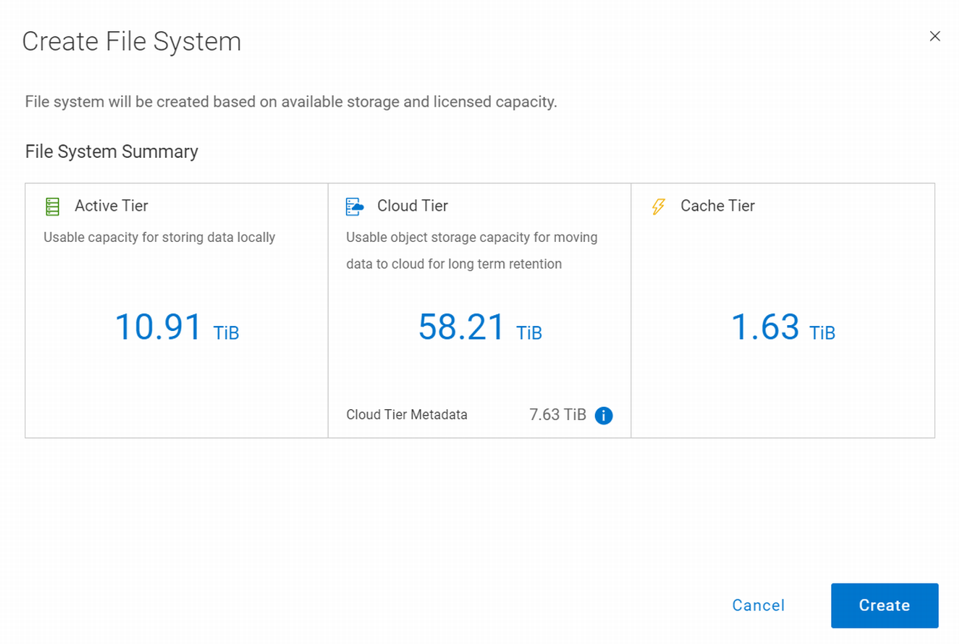Screen dimensions: 959x644
Task: Click the Cloud Tier Metadata label
Action: (x=407, y=415)
